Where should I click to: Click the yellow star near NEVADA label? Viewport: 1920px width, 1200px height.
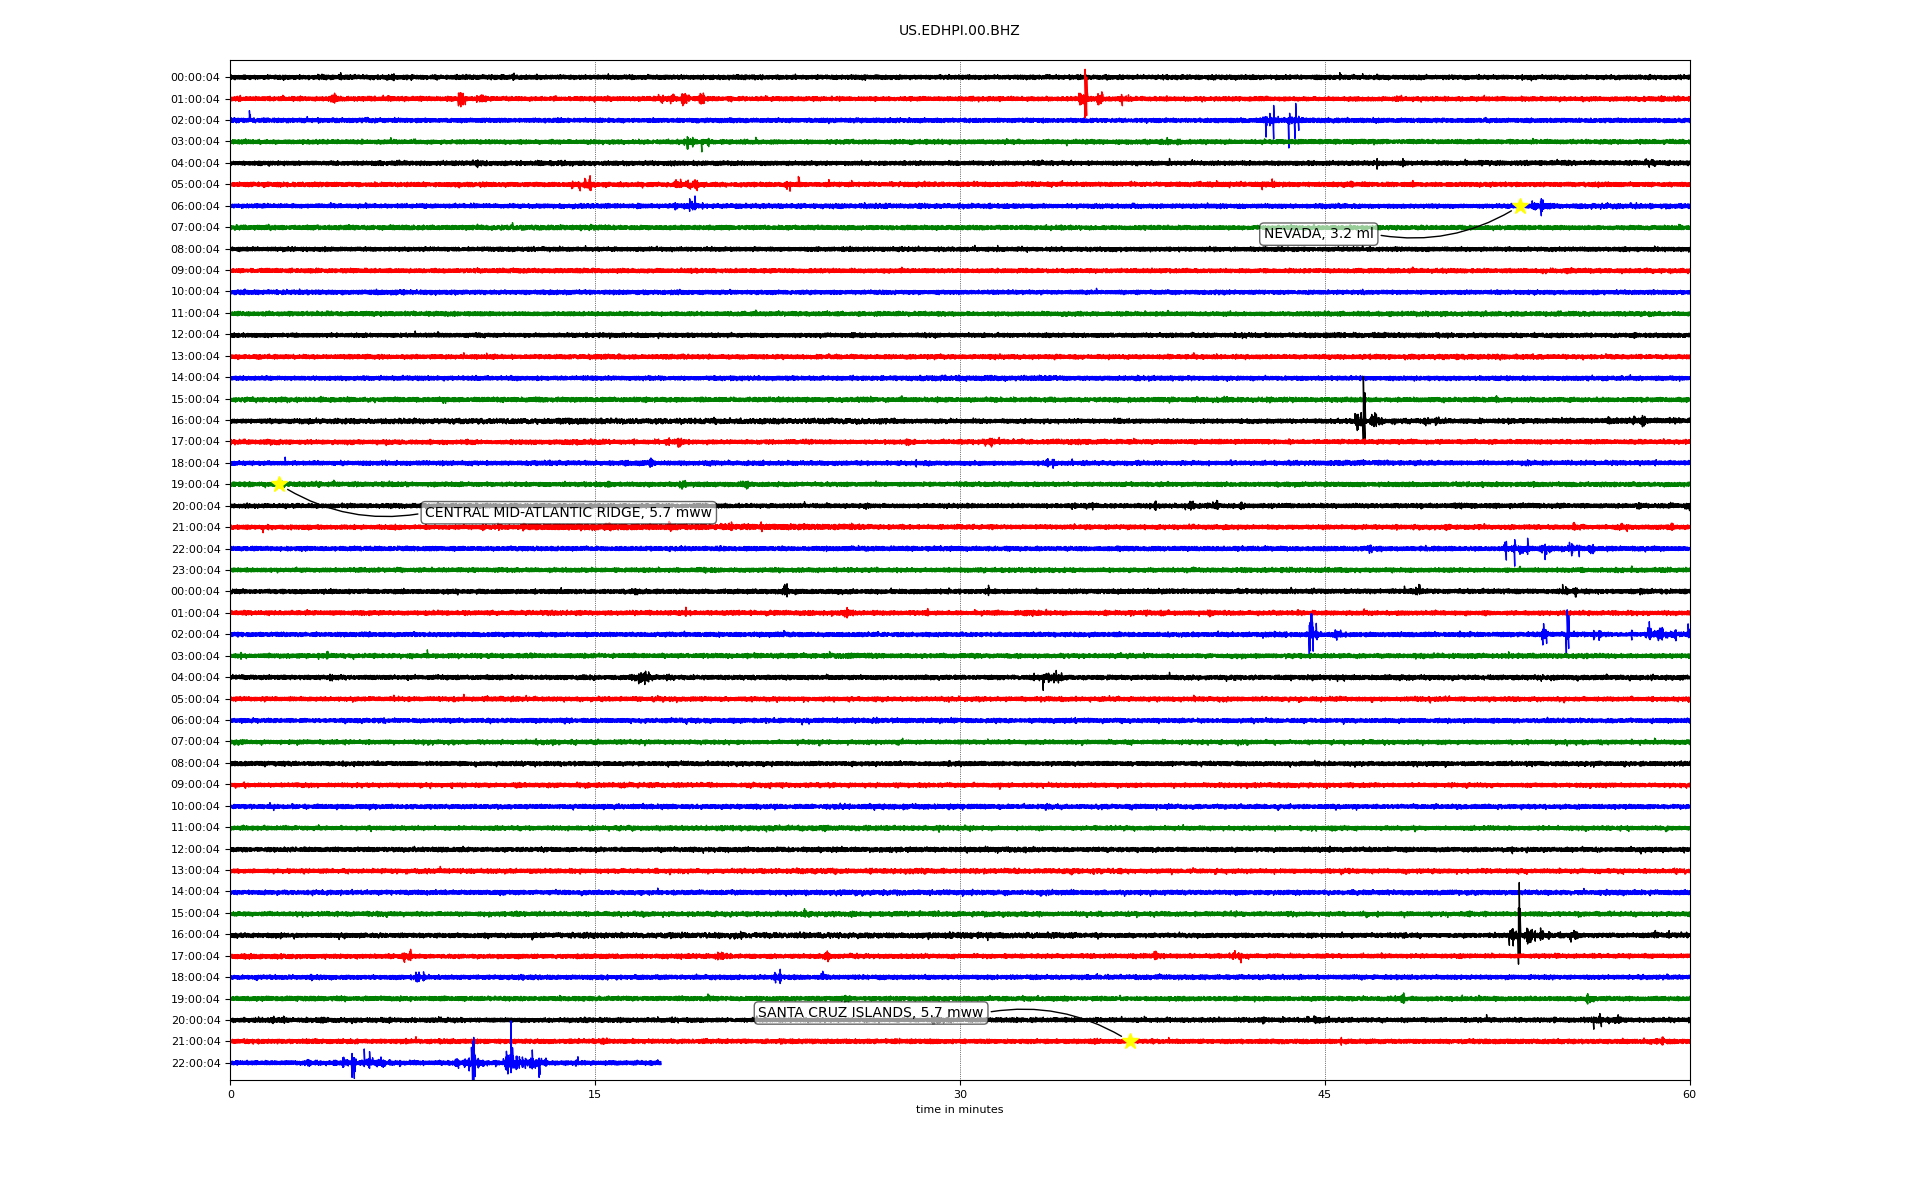pyautogui.click(x=1520, y=206)
